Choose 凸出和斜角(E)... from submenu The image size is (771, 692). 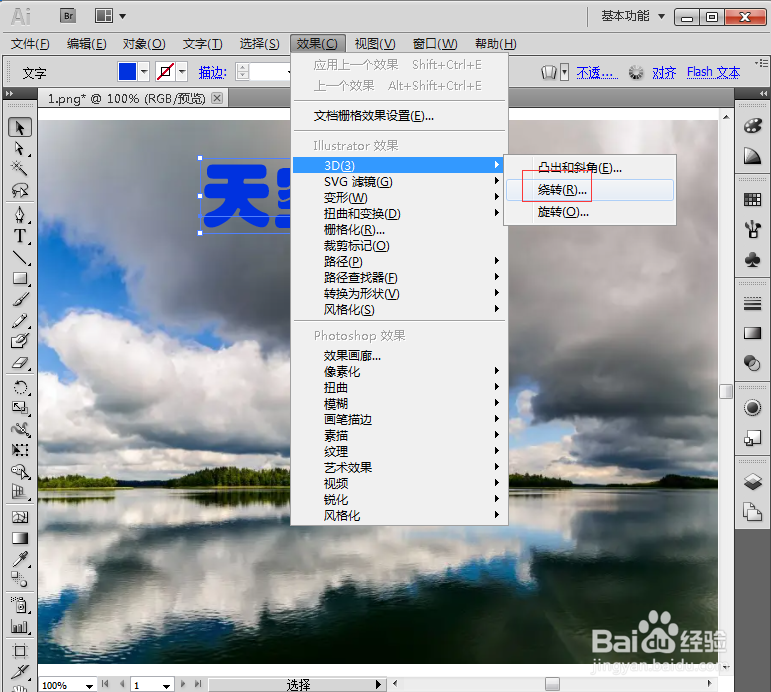coord(590,168)
